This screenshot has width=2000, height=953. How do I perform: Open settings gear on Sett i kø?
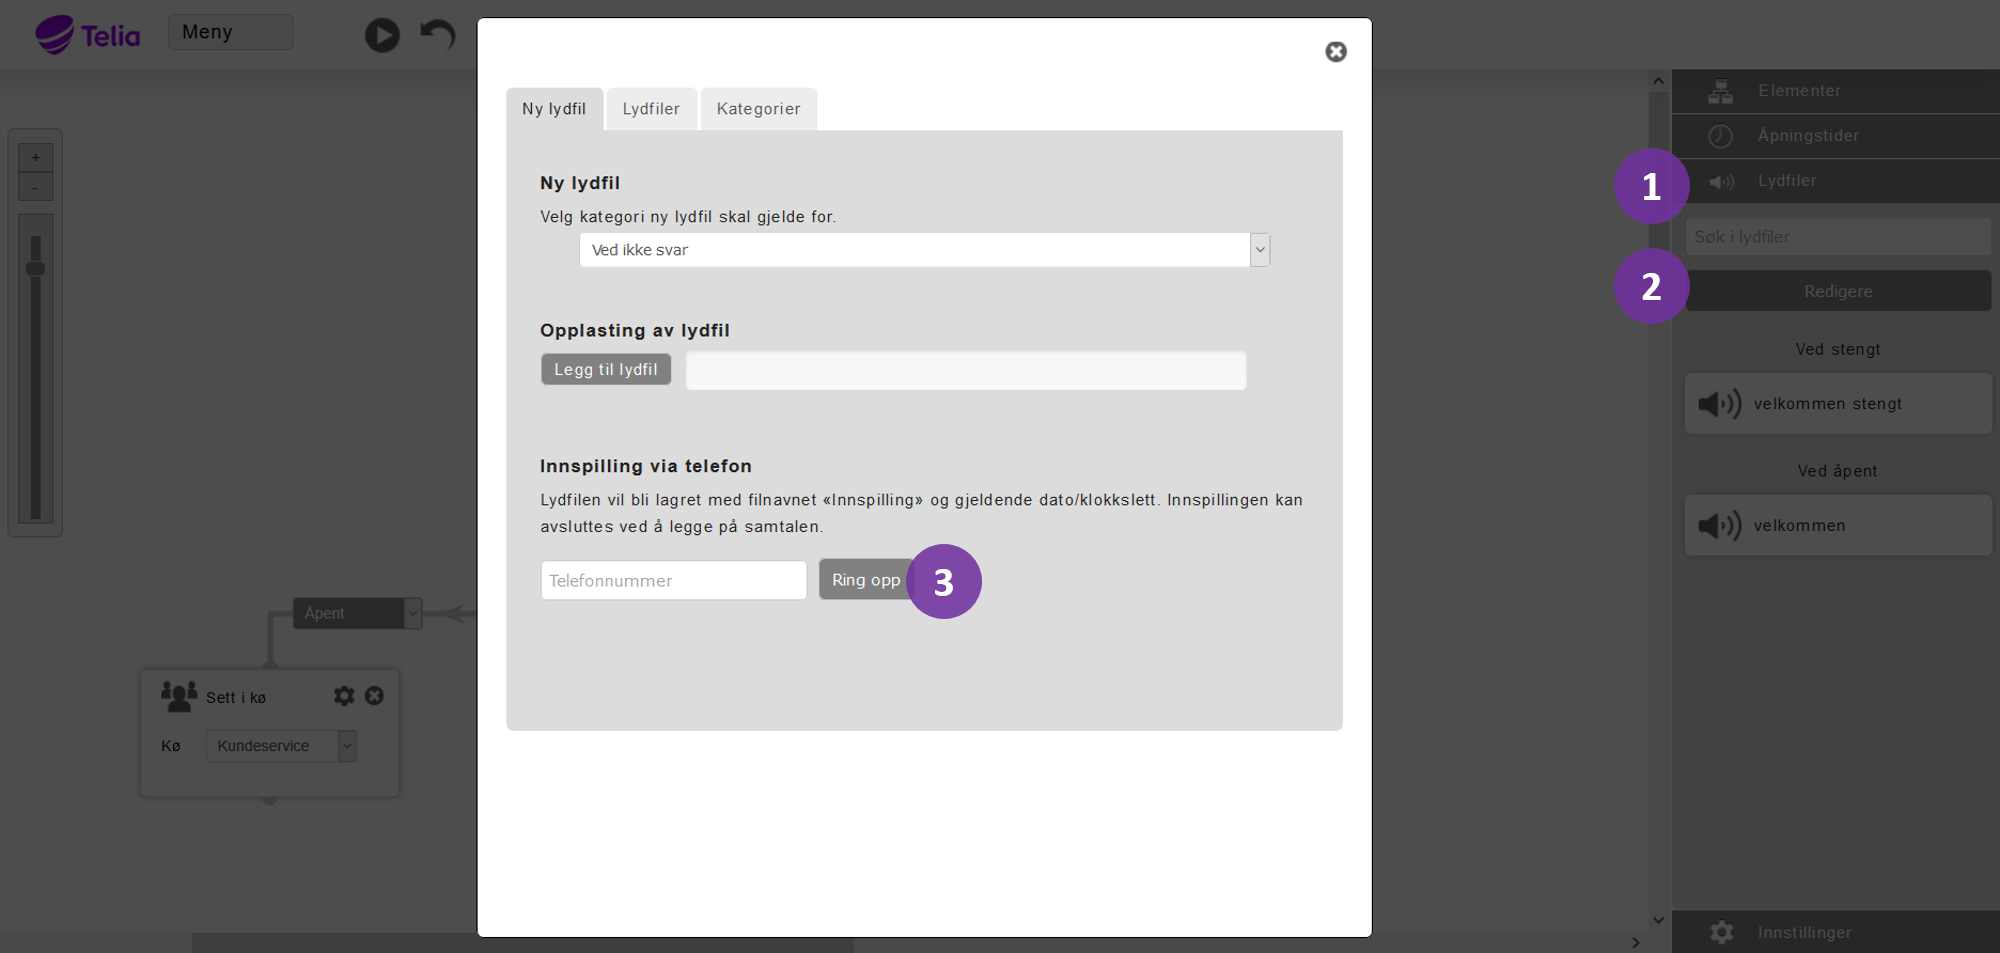344,696
